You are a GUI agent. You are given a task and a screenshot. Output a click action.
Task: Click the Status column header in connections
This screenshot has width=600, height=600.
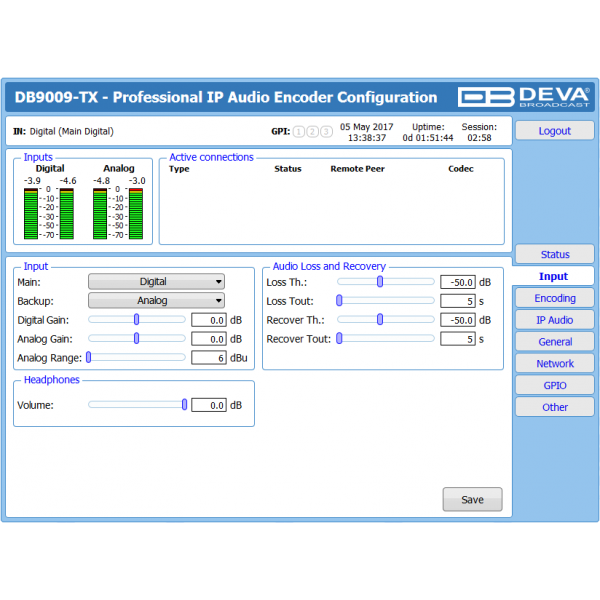[288, 169]
